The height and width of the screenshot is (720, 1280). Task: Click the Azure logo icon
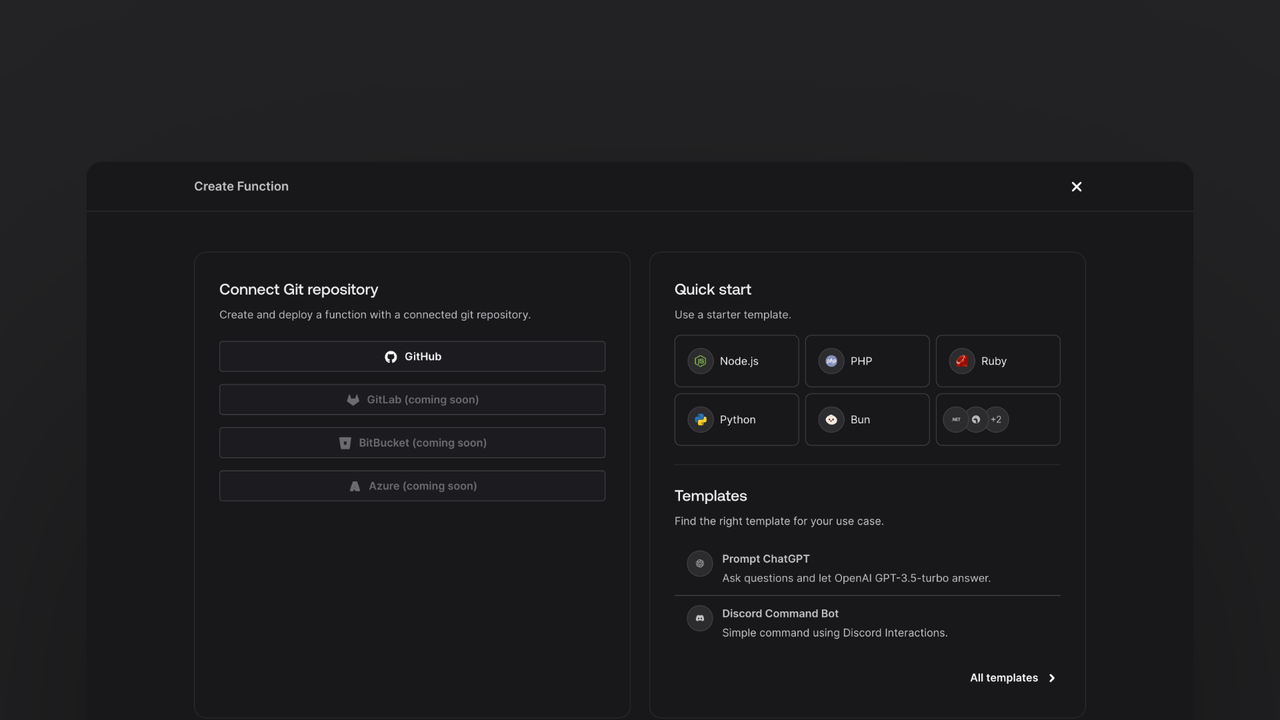355,486
